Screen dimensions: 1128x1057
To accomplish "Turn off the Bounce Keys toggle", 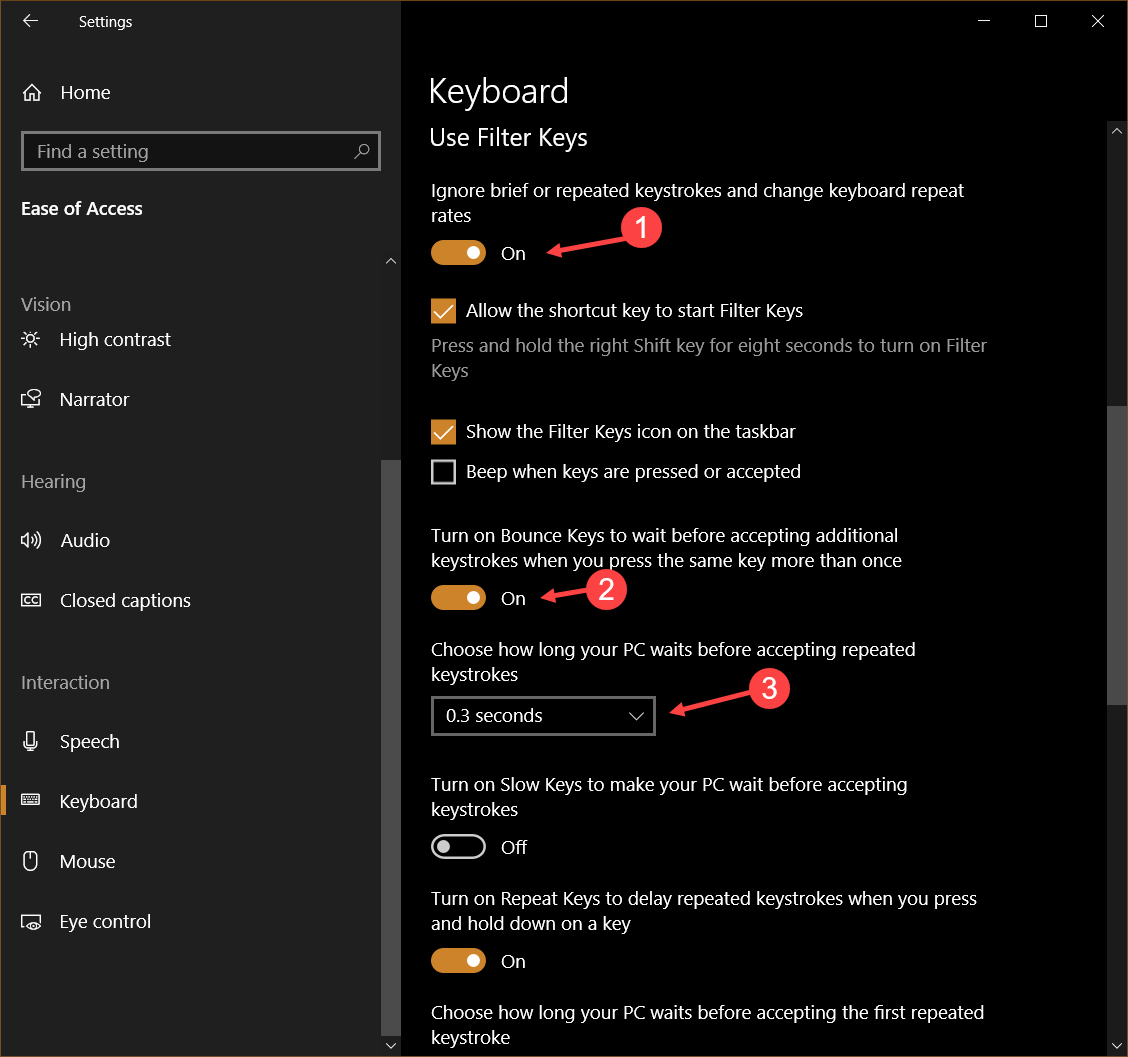I will 458,598.
